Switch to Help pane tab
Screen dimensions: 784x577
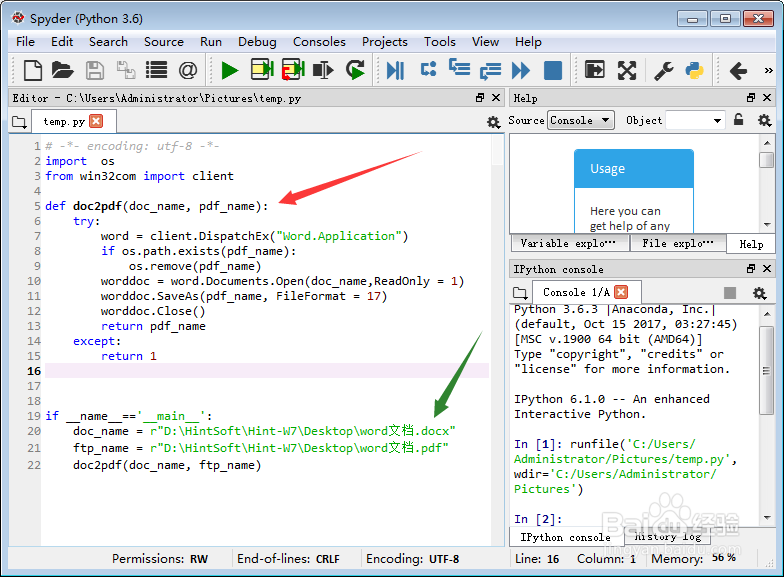(x=751, y=244)
